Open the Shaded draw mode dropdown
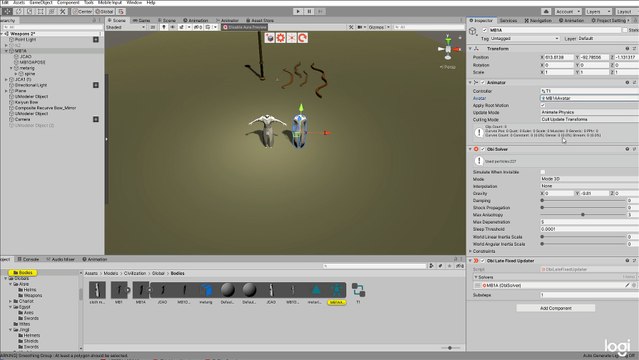The image size is (639, 360). [126, 27]
